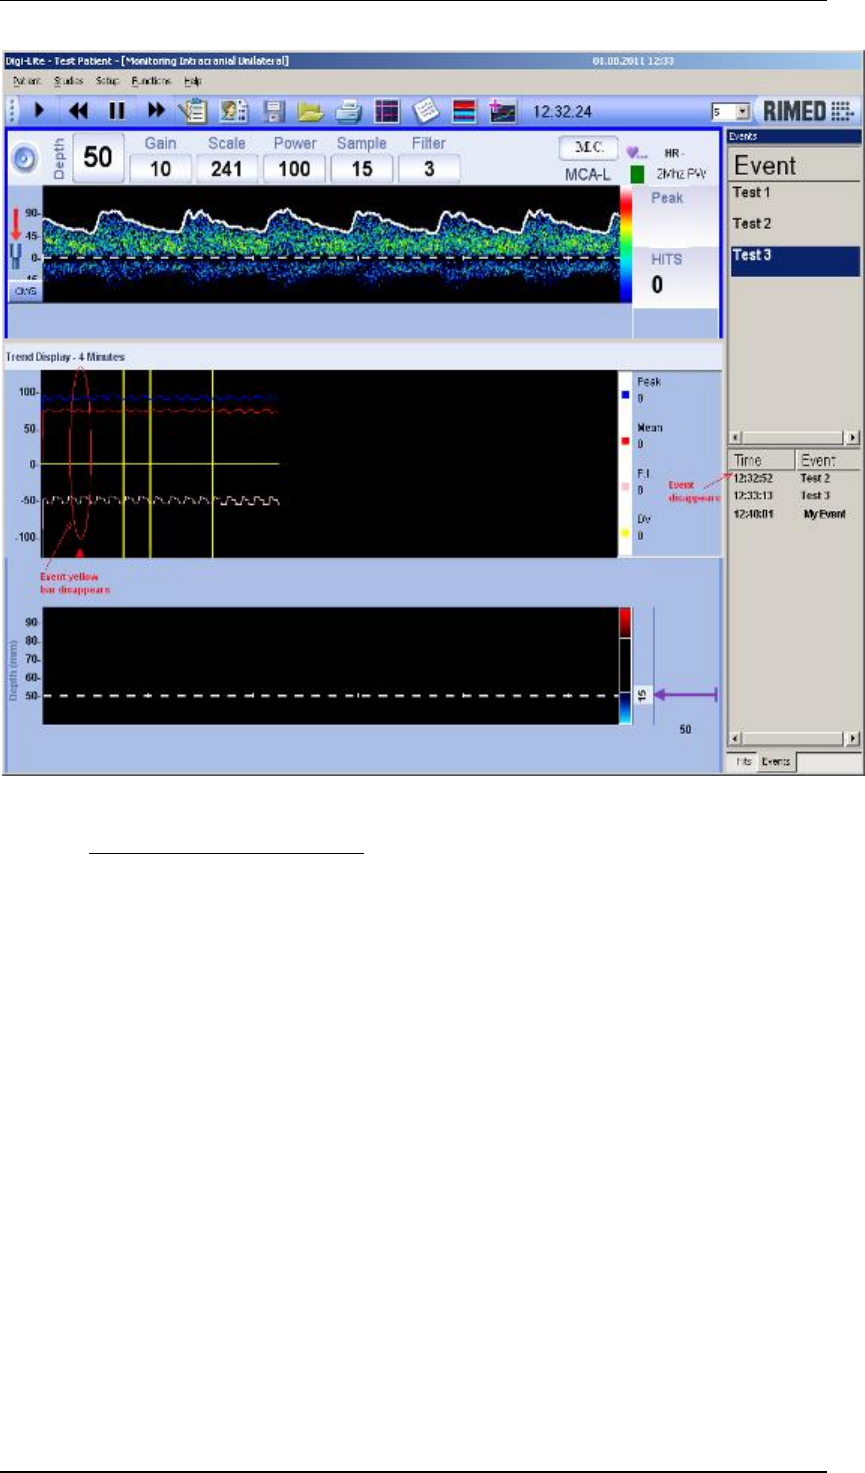Open the Setup menu

click(x=107, y=80)
